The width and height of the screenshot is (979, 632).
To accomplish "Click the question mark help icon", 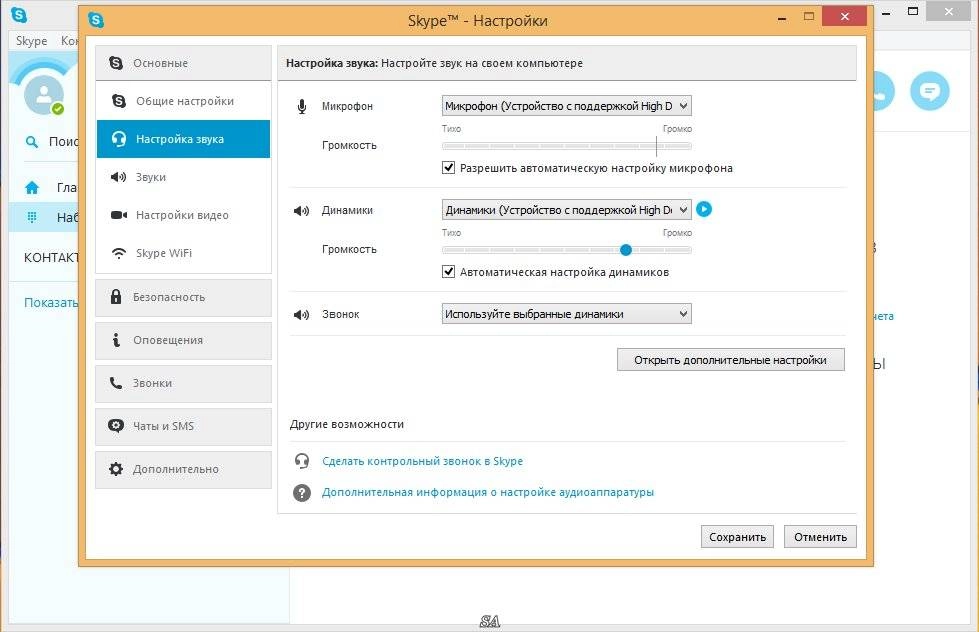I will (x=302, y=493).
